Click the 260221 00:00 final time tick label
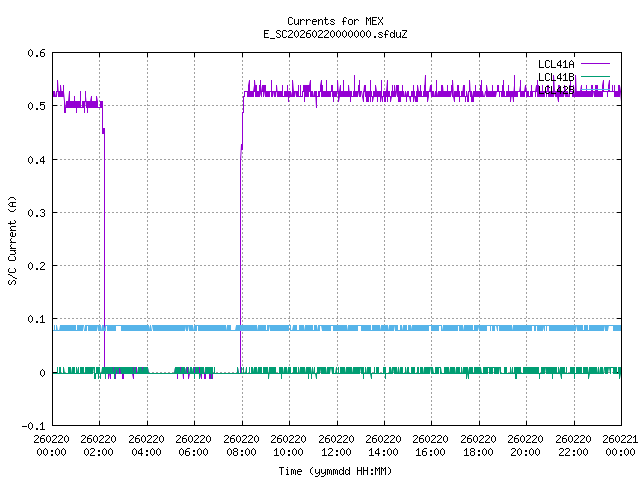This screenshot has width=640, height=480. click(x=620, y=444)
